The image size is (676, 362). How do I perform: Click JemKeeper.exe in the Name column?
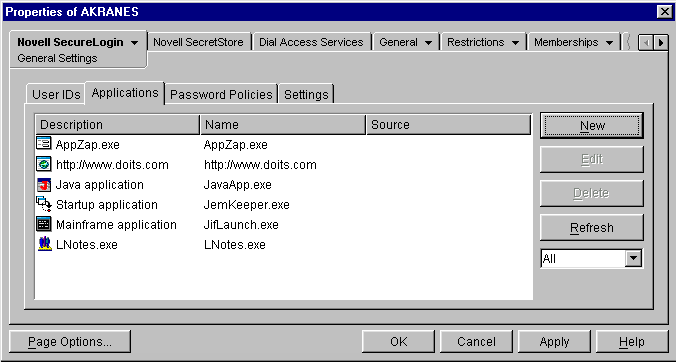246,205
